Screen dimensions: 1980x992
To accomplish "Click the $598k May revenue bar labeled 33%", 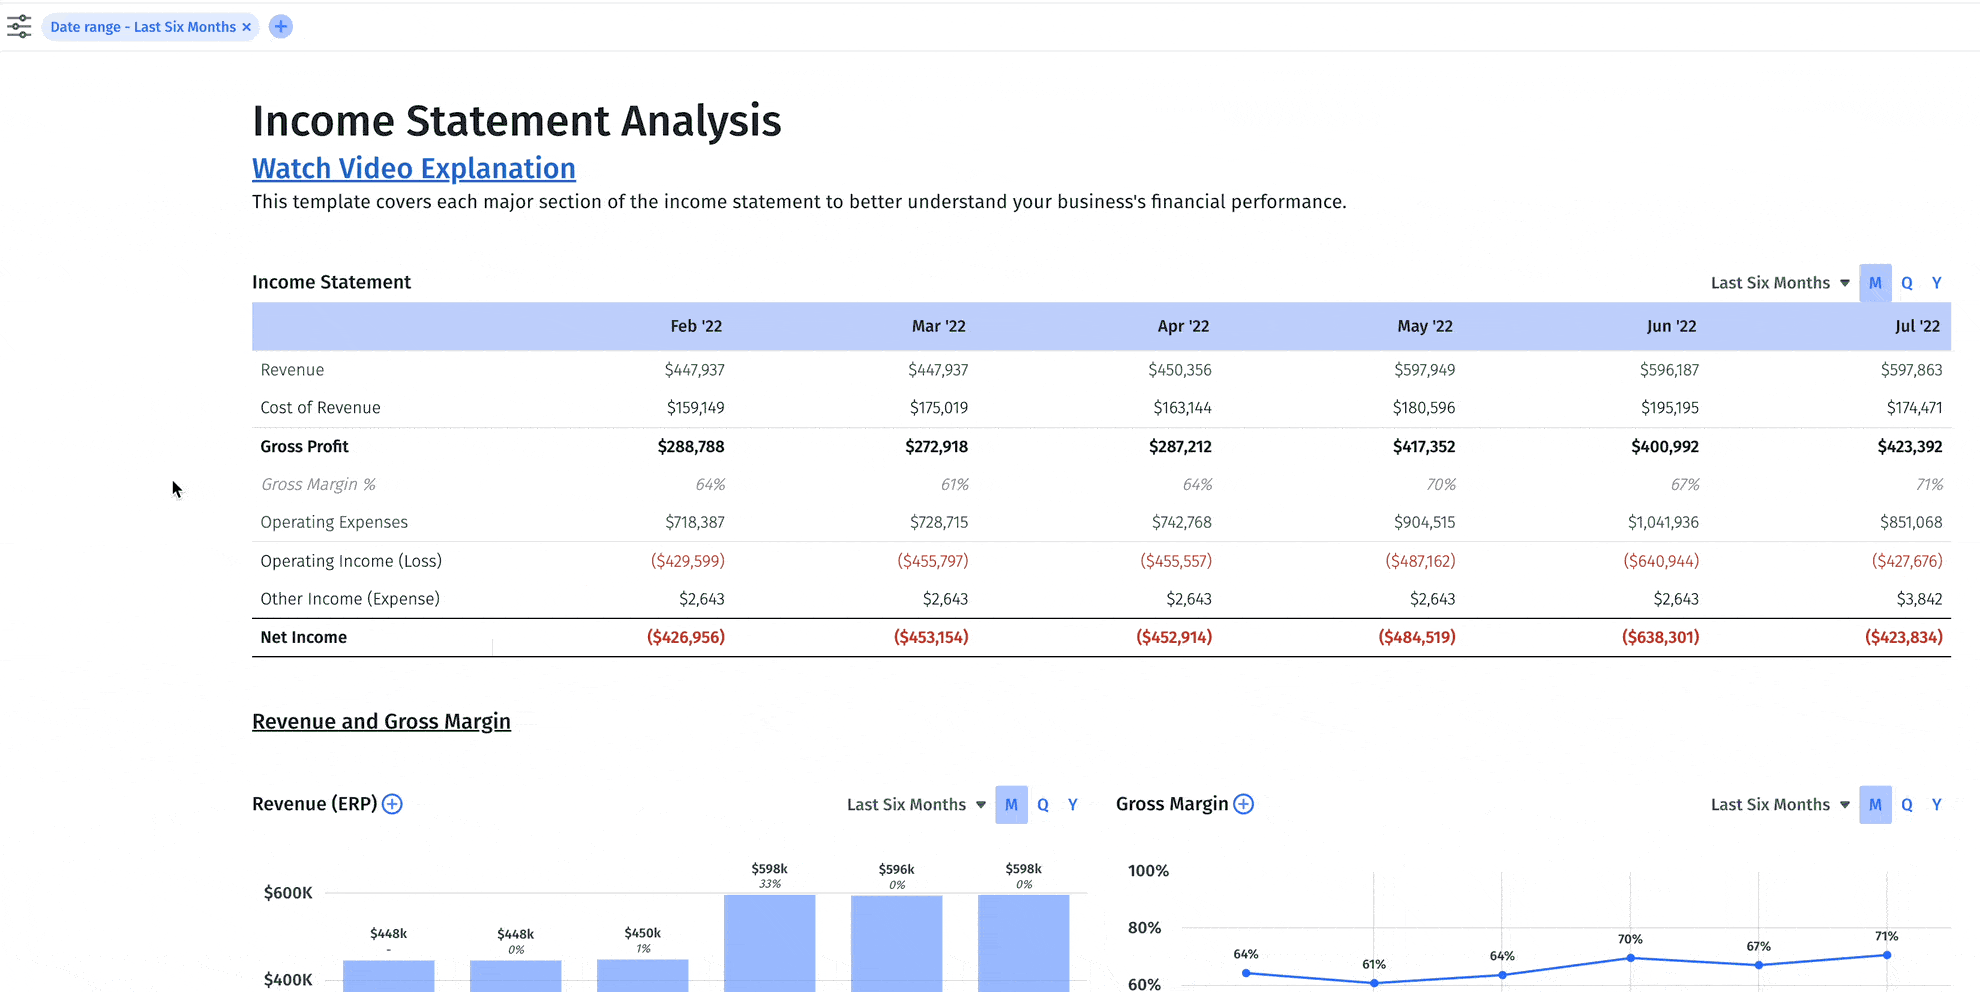I will coord(769,943).
